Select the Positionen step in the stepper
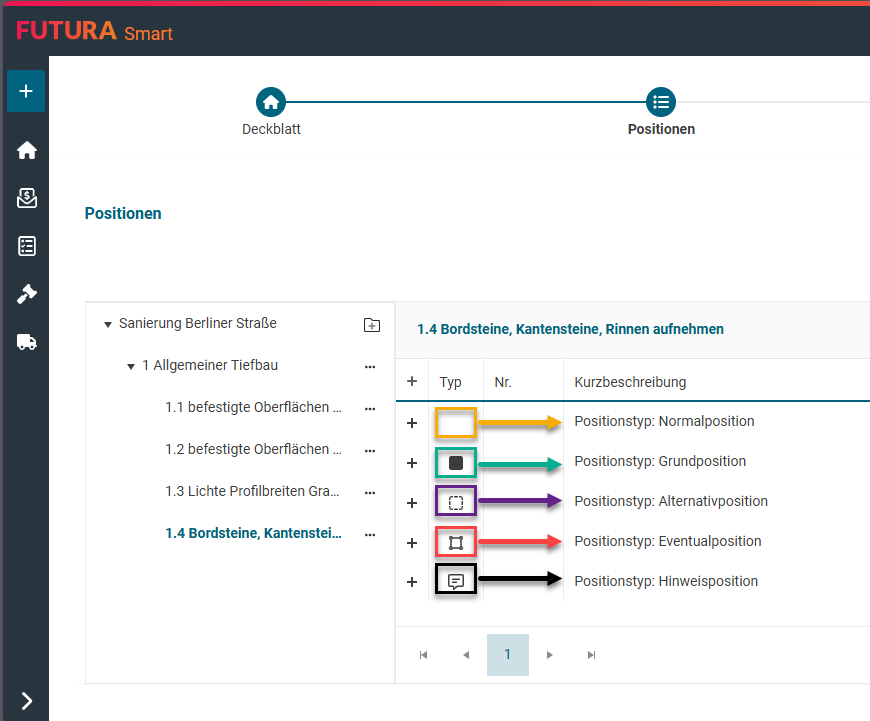 [661, 102]
